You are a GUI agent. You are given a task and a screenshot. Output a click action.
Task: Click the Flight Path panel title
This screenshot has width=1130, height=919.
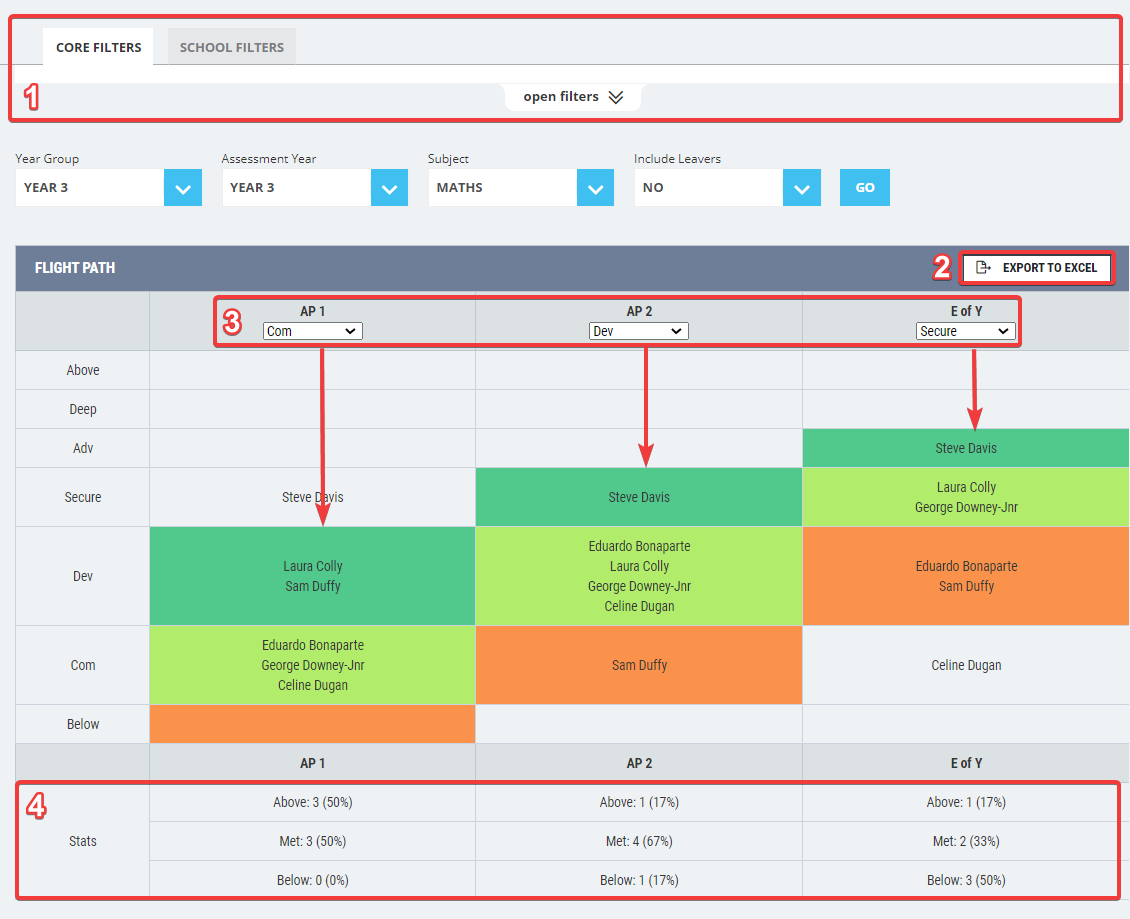(x=75, y=267)
